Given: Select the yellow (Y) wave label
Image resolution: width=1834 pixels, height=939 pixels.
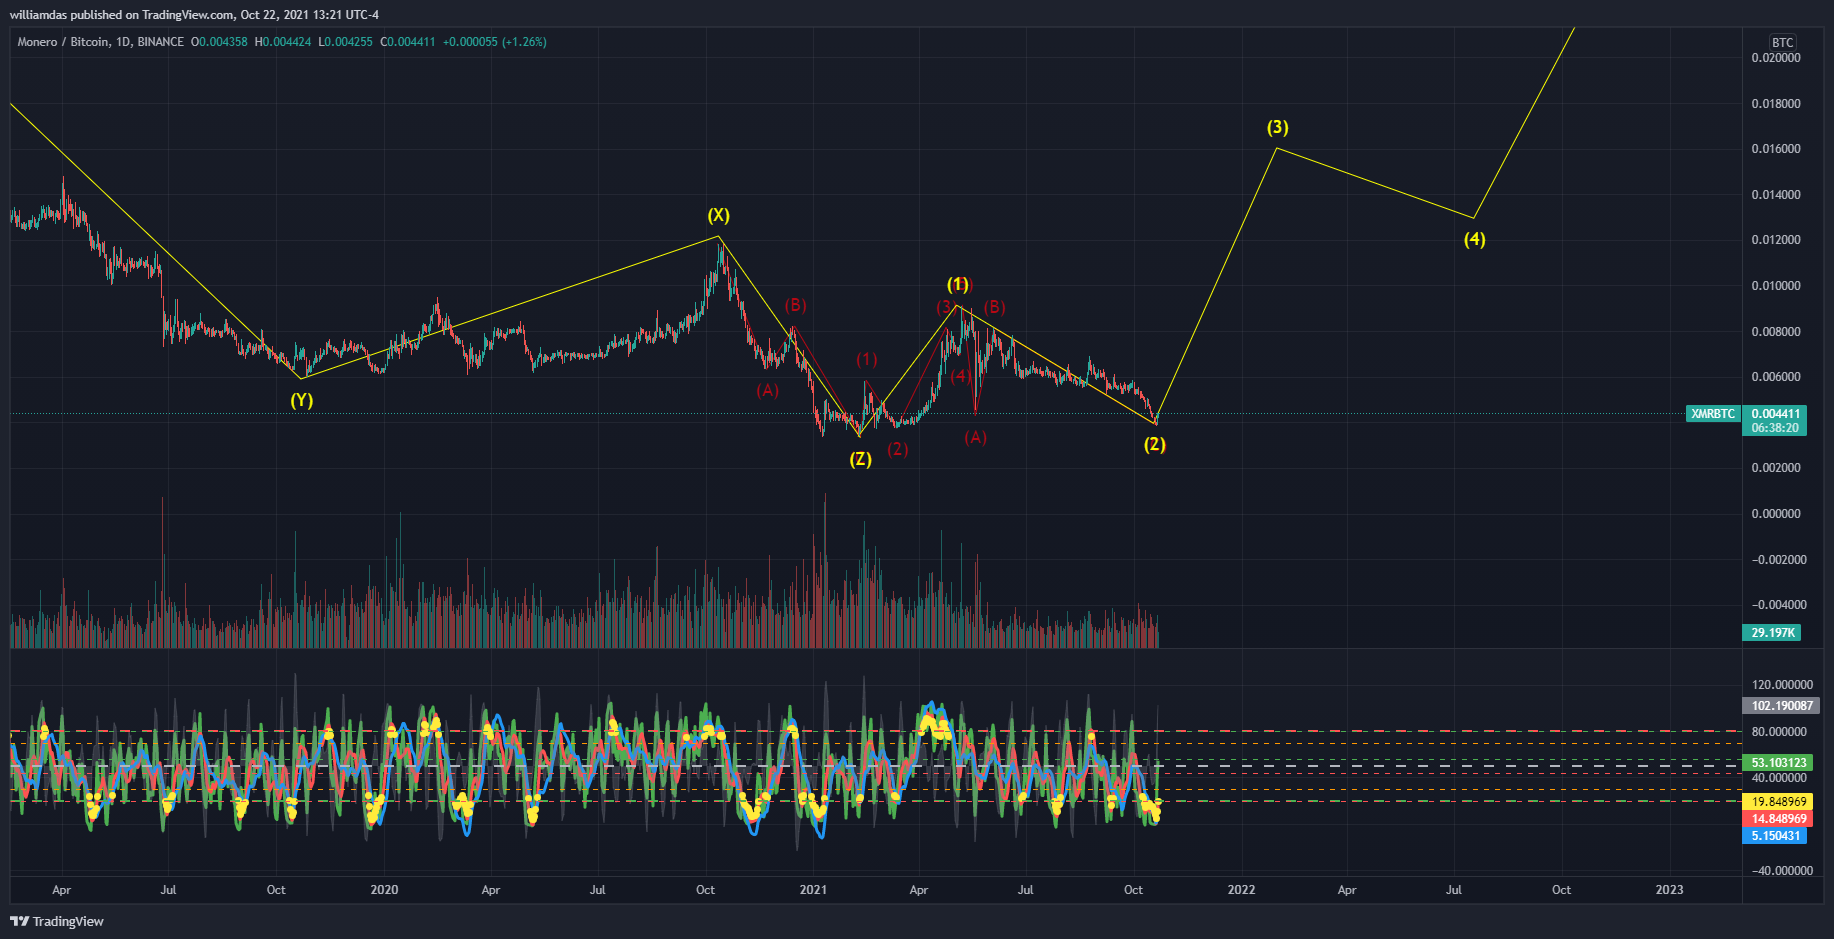Looking at the screenshot, I should click(302, 401).
